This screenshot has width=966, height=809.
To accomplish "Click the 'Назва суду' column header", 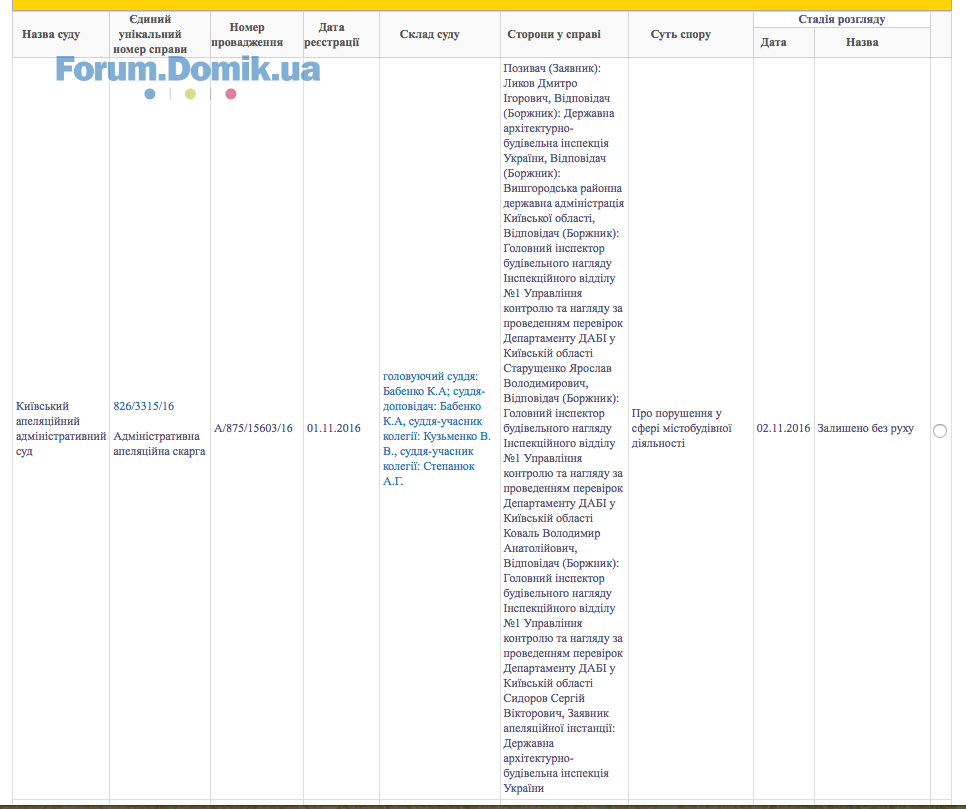I will coord(51,35).
